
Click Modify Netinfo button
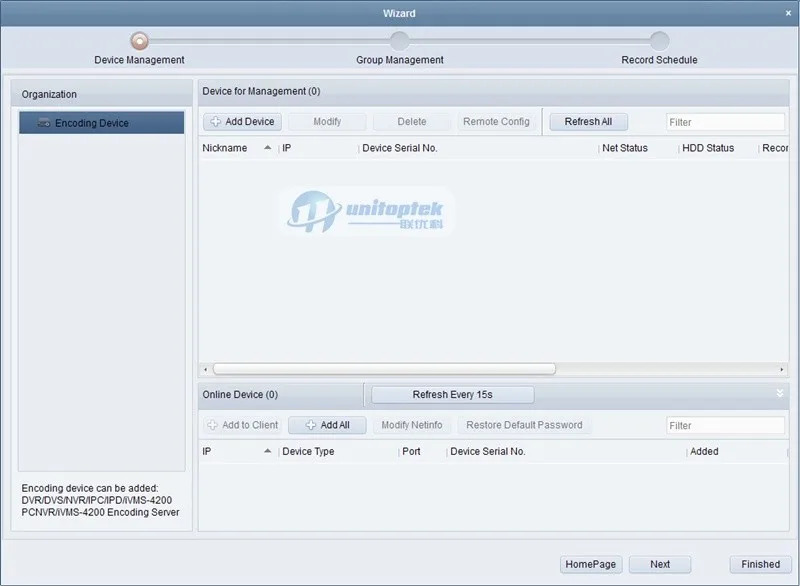click(x=412, y=425)
